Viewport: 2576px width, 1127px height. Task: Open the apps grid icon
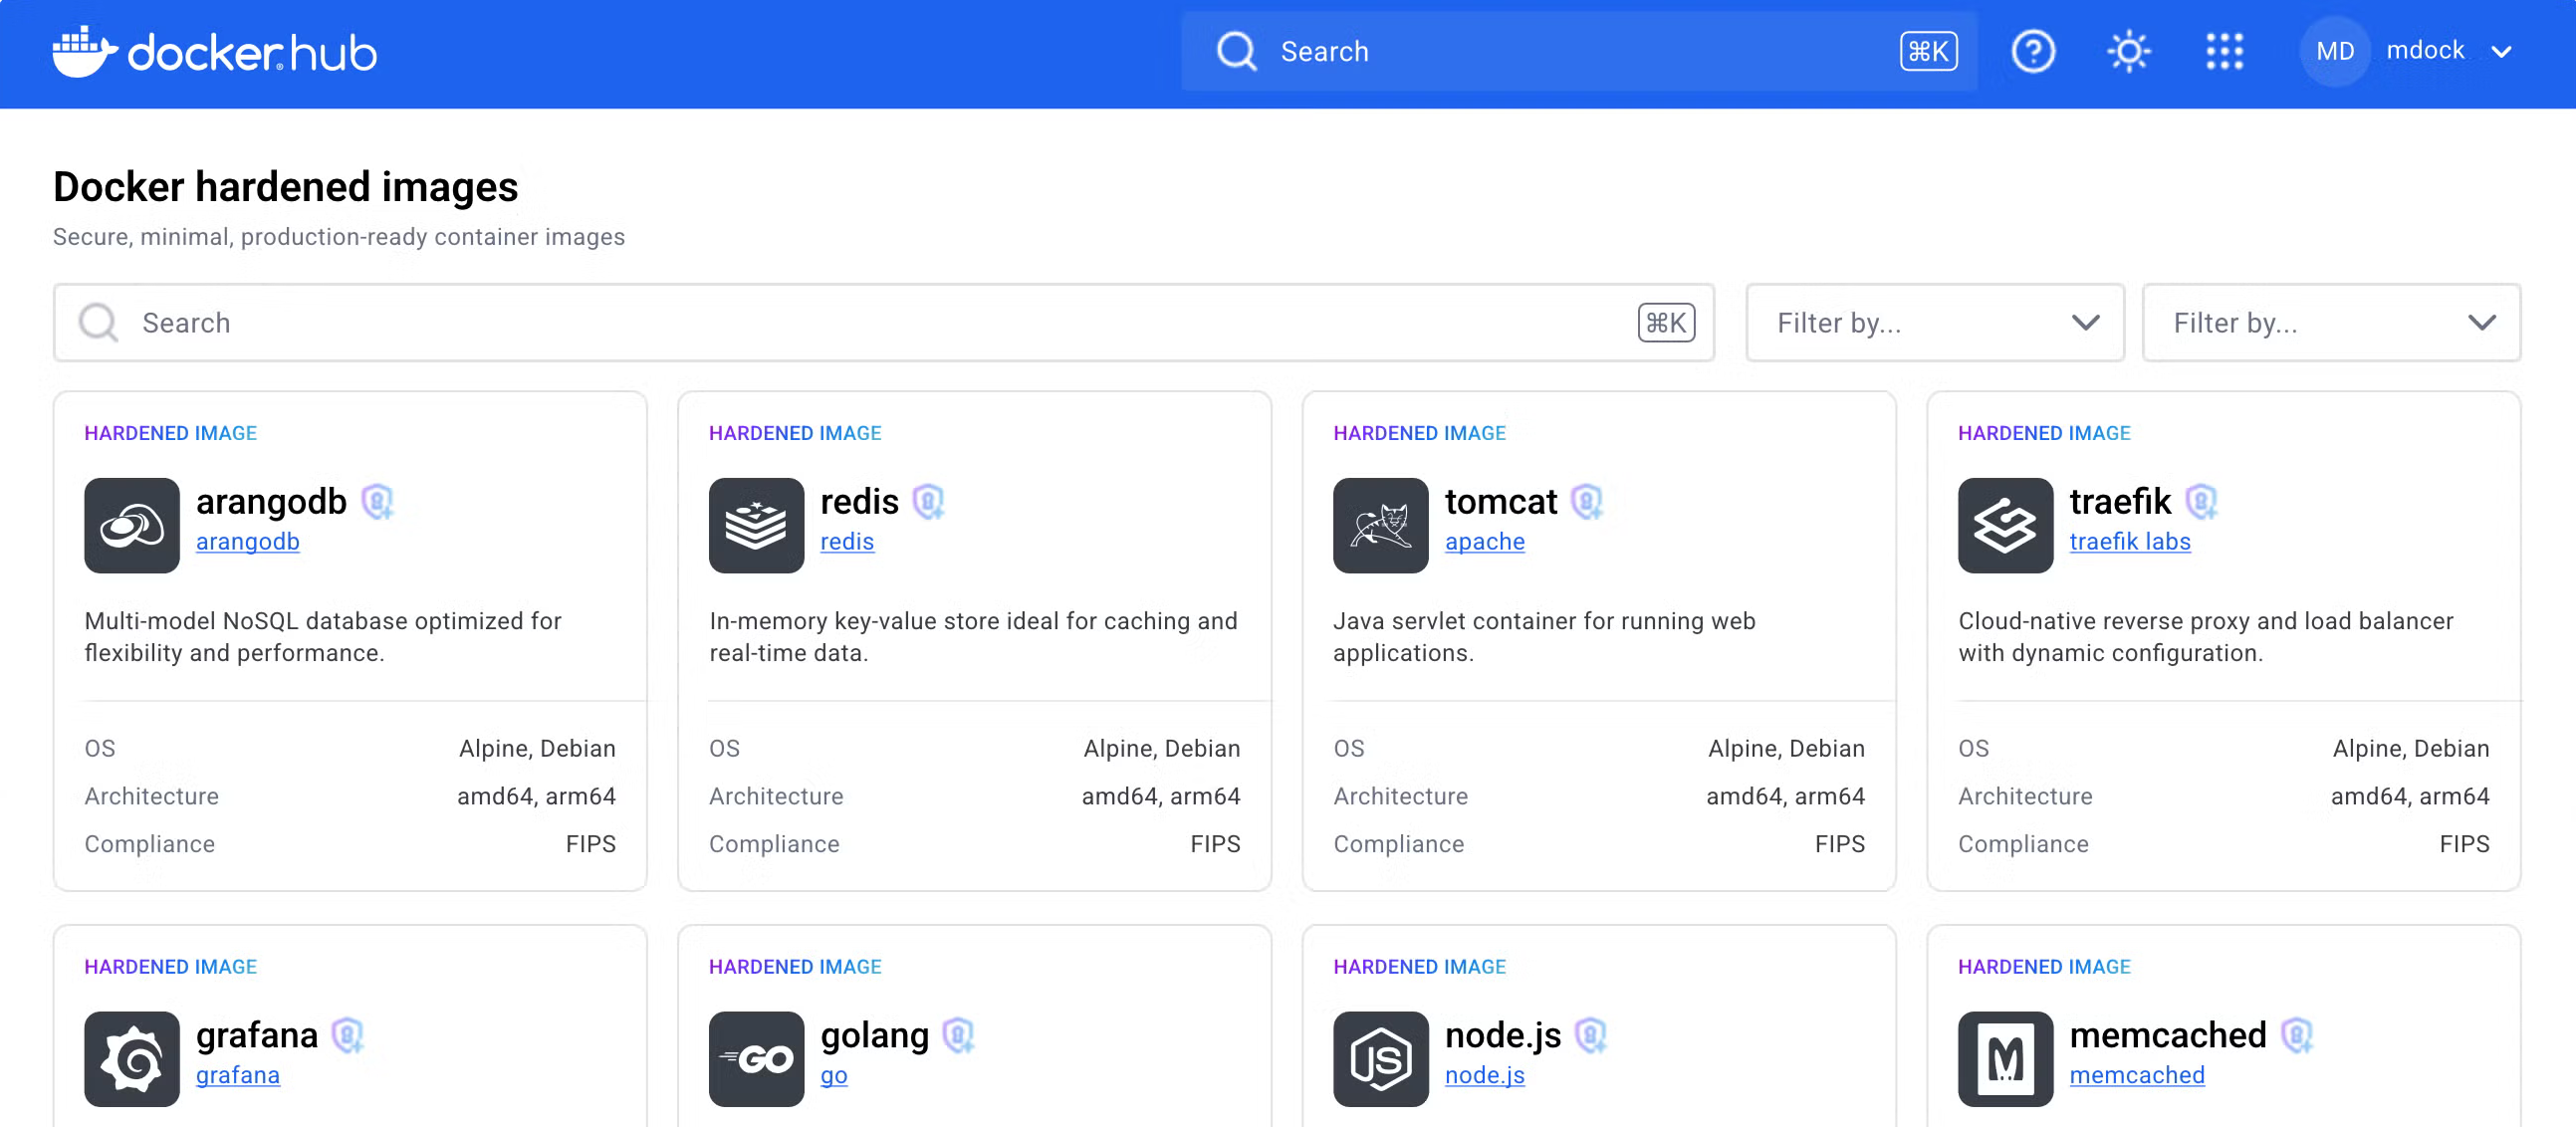[x=2224, y=51]
